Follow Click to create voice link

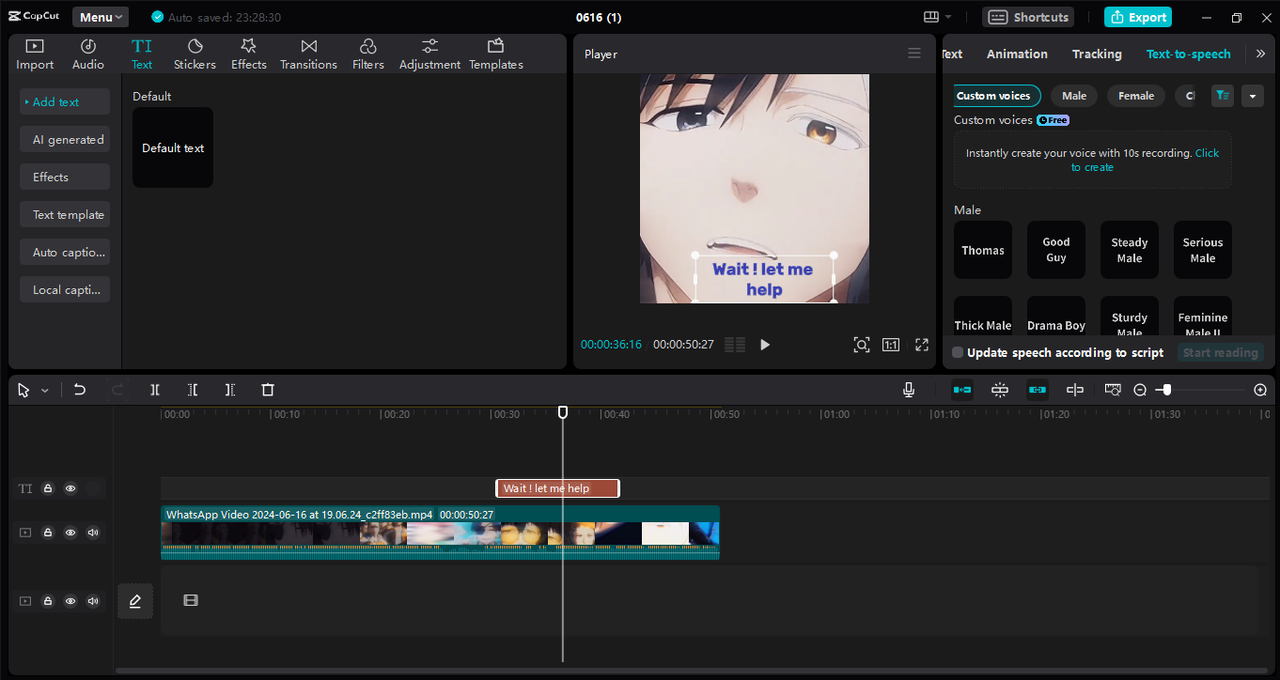click(1145, 160)
